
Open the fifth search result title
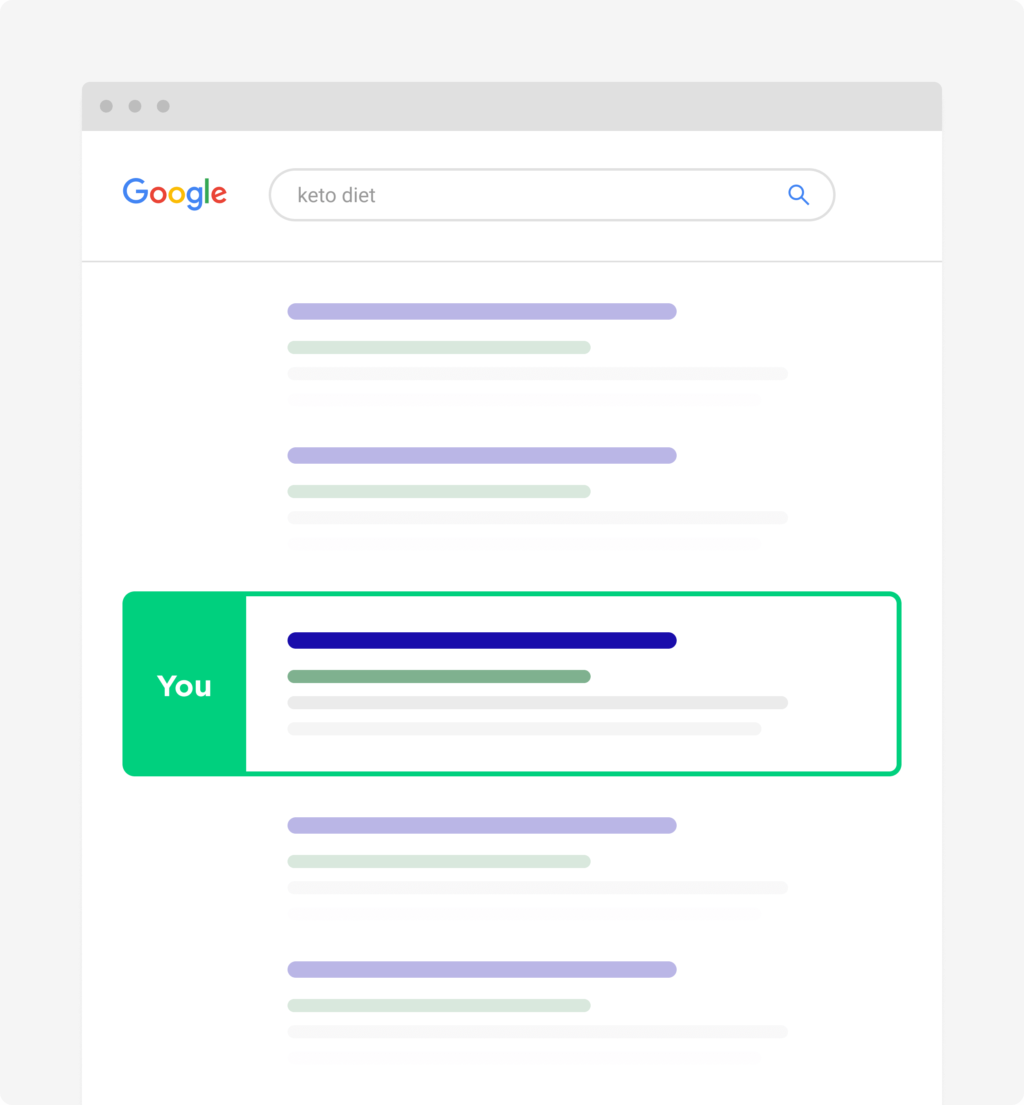click(x=481, y=969)
